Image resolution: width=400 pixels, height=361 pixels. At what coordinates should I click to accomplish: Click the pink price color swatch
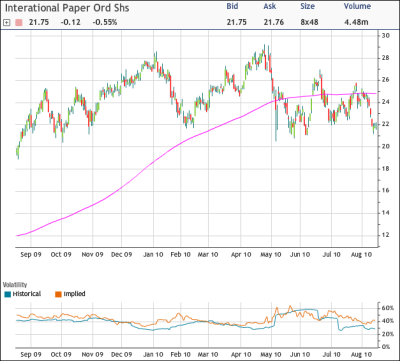click(19, 23)
